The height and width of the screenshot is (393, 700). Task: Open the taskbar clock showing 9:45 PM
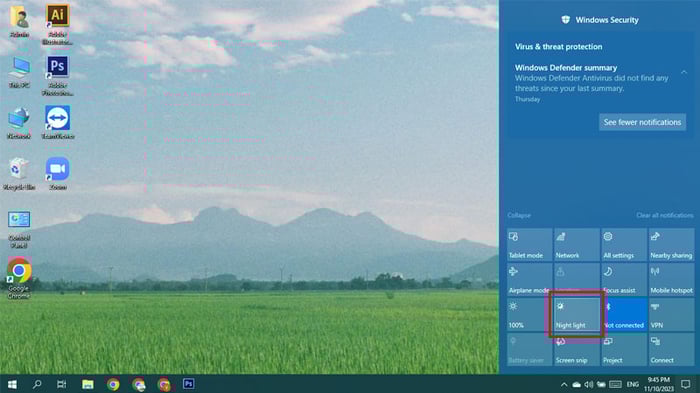coord(659,384)
